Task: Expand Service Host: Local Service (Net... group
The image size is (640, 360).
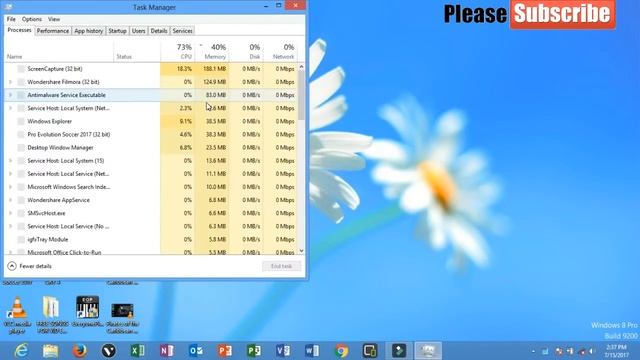Action: (11, 174)
